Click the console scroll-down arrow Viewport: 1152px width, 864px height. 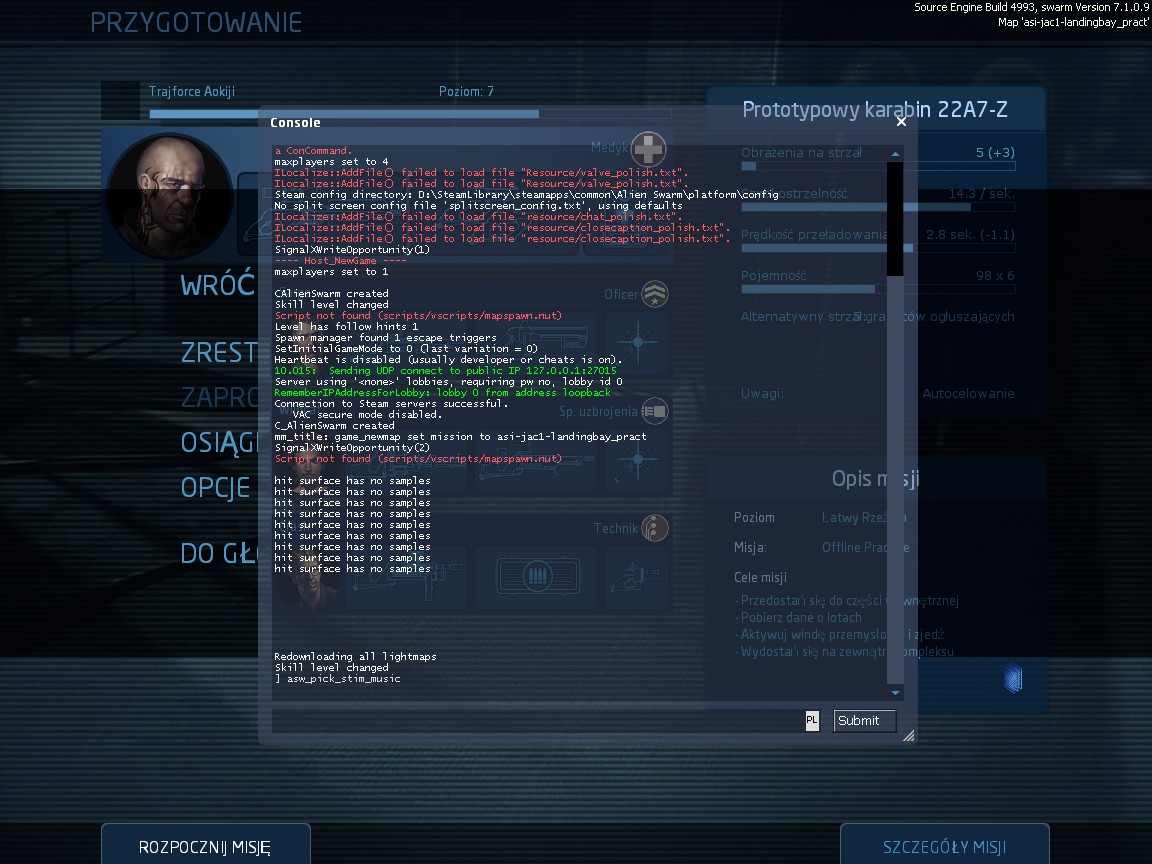click(x=895, y=692)
